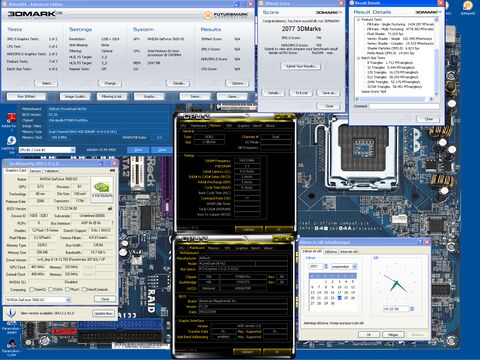Click the blue info icon in the GPU-Z update bar
Image resolution: width=480 pixels, height=360 pixels.
pos(11,313)
